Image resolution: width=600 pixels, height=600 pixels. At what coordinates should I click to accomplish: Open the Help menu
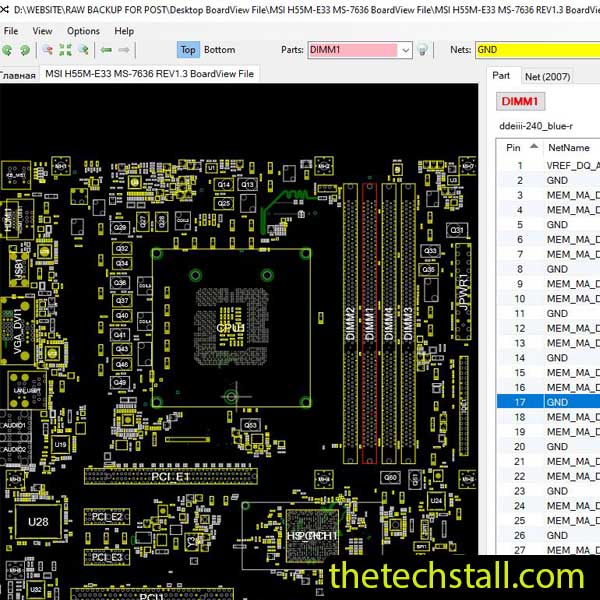124,31
